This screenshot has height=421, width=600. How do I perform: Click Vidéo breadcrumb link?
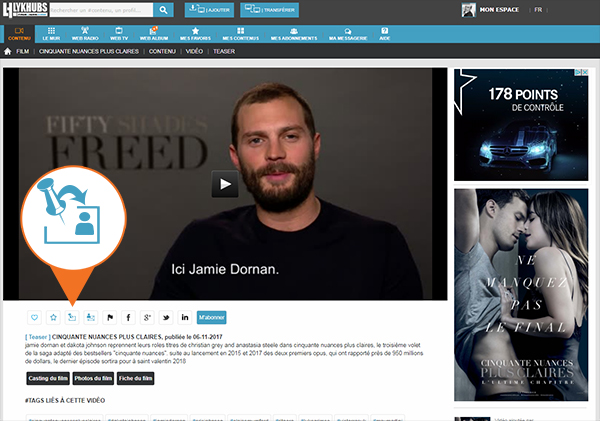click(194, 51)
